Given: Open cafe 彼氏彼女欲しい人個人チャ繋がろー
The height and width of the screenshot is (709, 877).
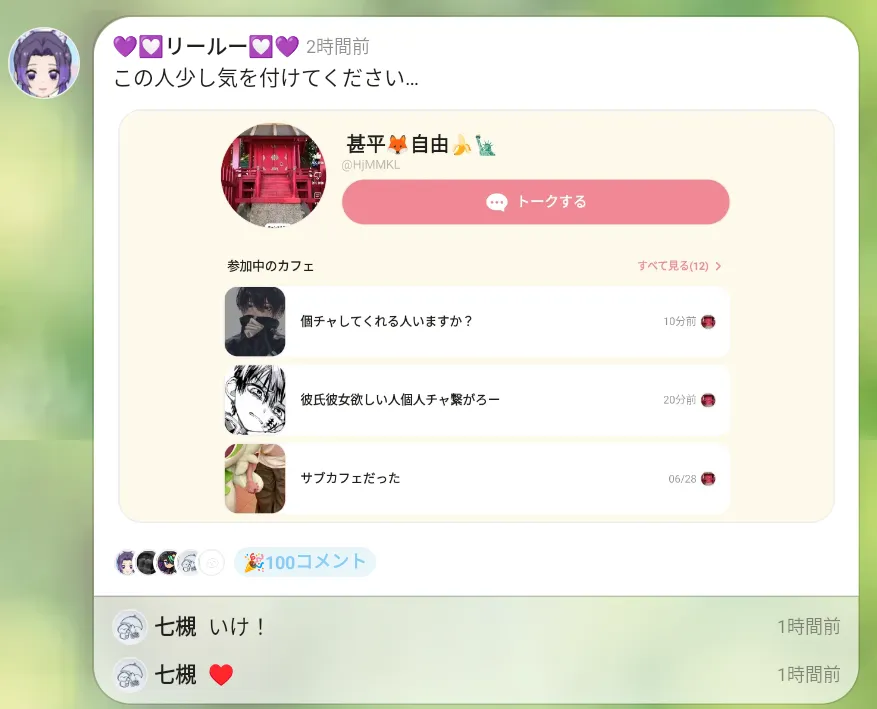Looking at the screenshot, I should point(477,400).
